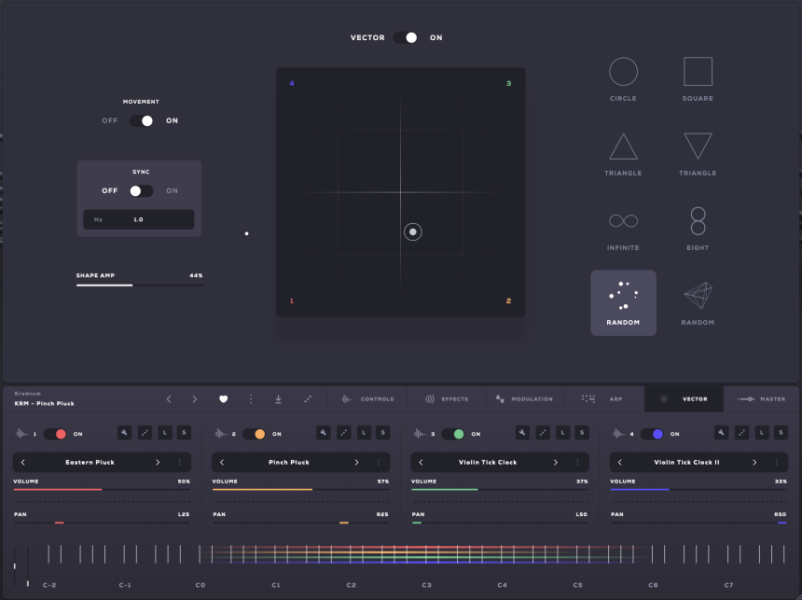Select the Circle vector shape
Image resolution: width=802 pixels, height=600 pixels.
pyautogui.click(x=623, y=78)
